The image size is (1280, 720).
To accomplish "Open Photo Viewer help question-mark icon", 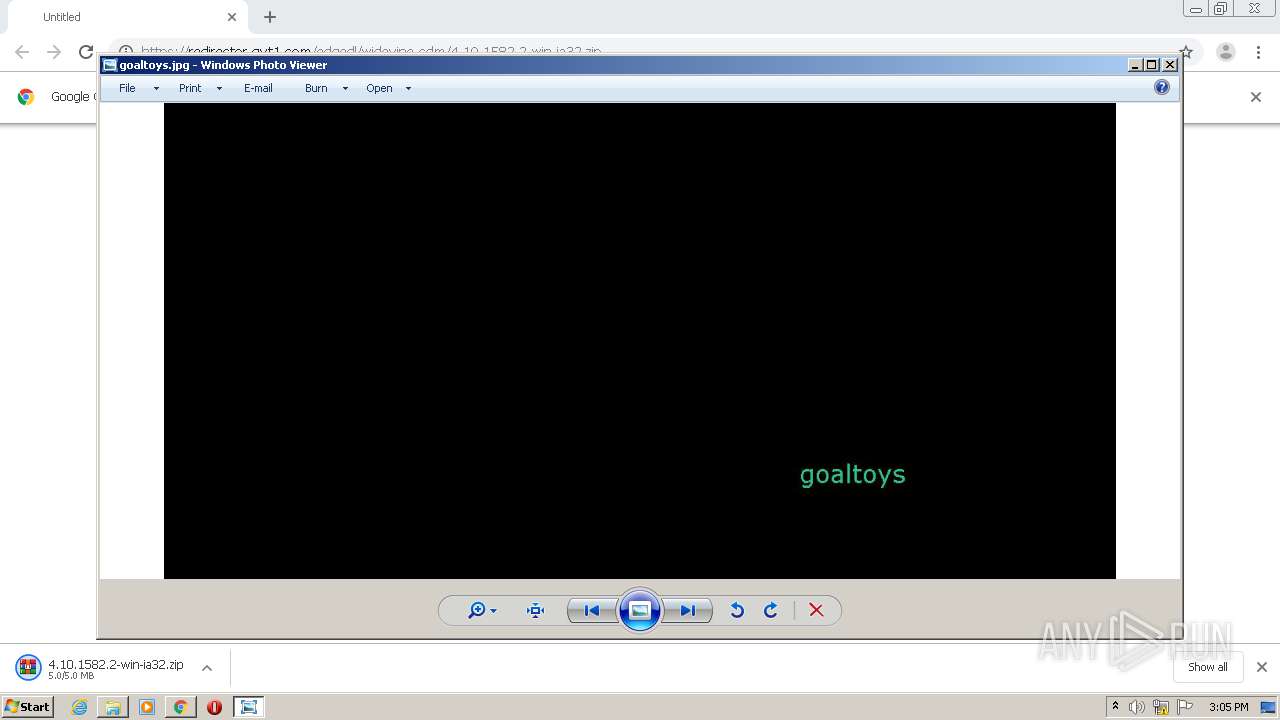I will tap(1161, 87).
